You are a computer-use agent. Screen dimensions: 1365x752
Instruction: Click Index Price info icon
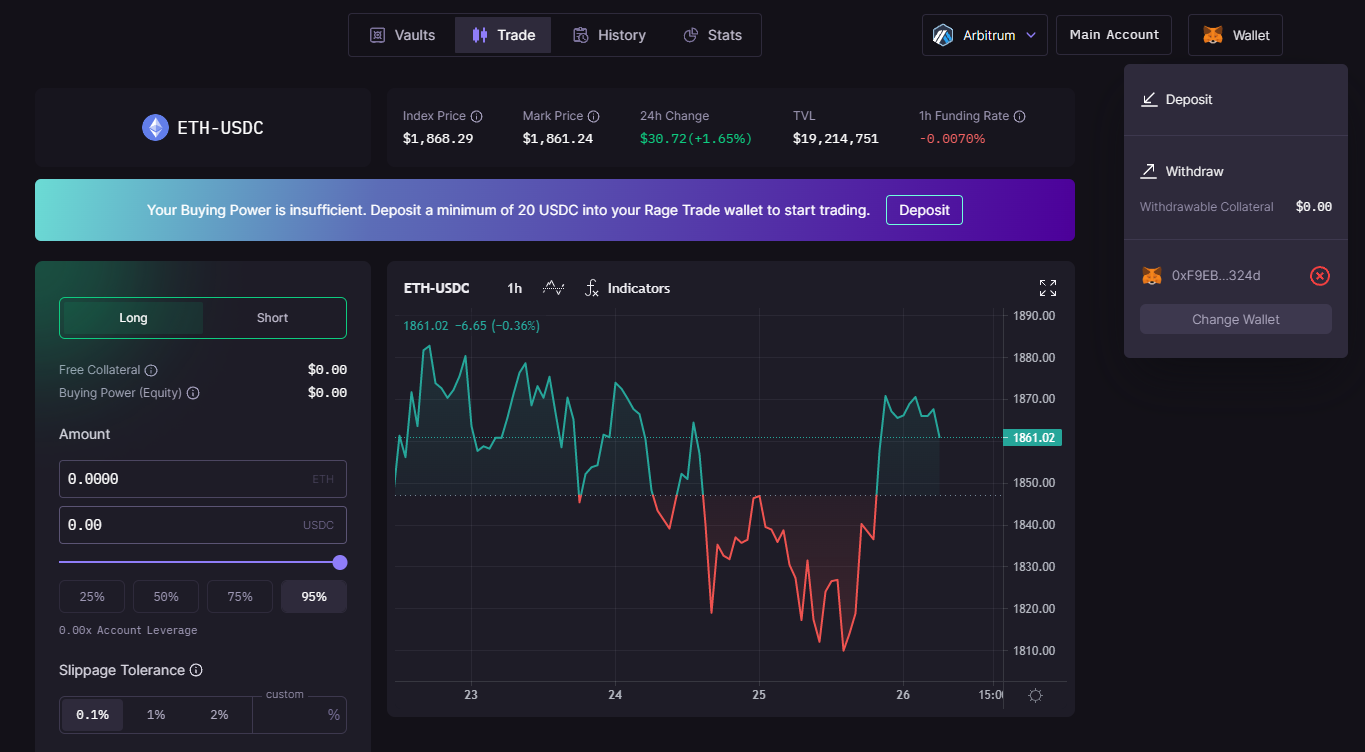(477, 116)
